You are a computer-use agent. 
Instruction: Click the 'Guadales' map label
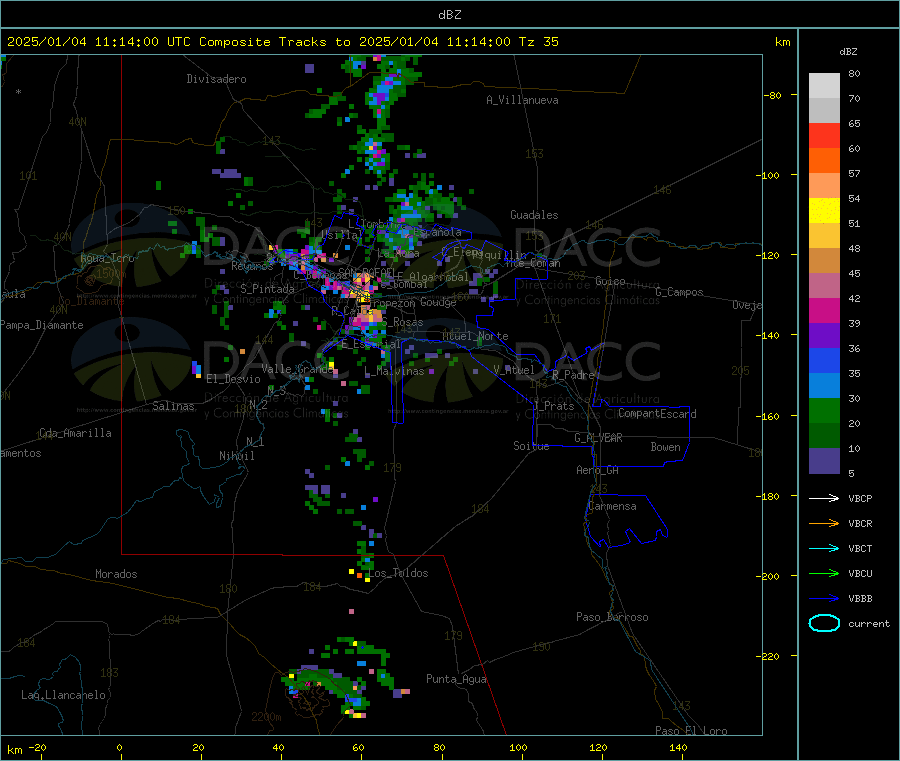[x=534, y=215]
